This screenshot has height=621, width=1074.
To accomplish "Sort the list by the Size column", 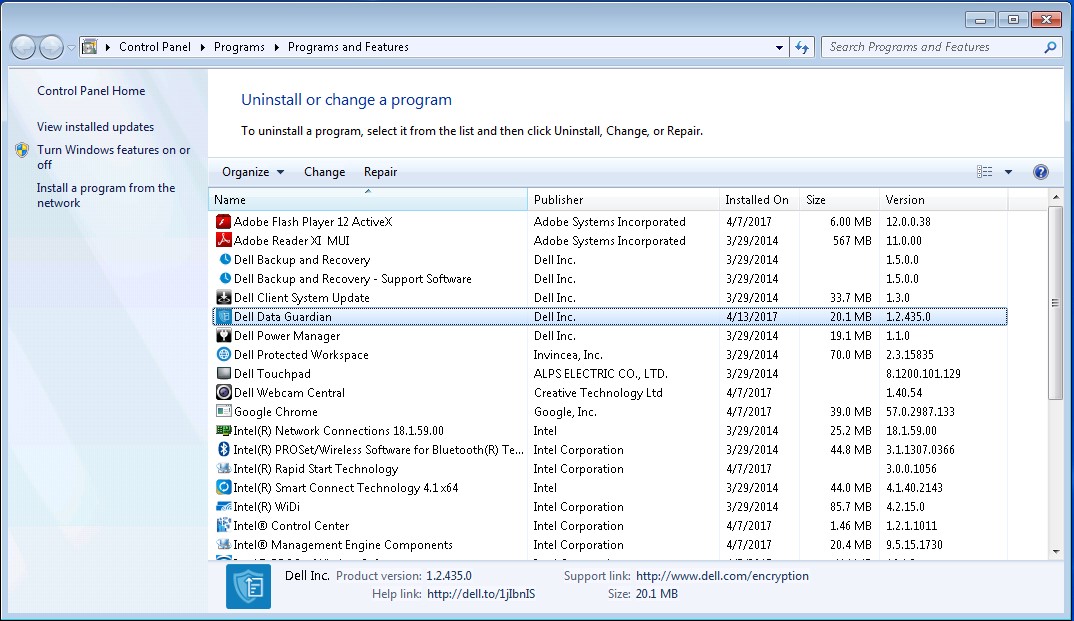I will (838, 199).
